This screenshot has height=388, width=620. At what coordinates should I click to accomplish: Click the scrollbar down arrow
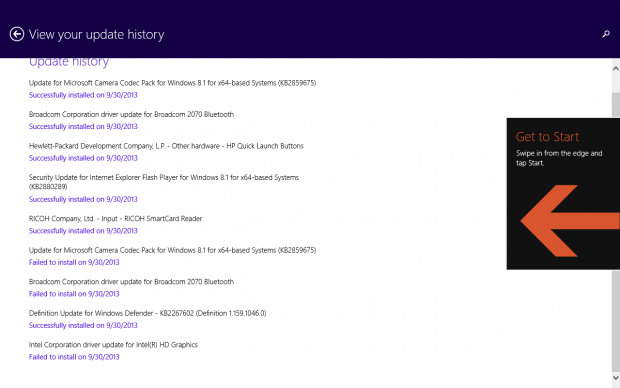click(616, 378)
